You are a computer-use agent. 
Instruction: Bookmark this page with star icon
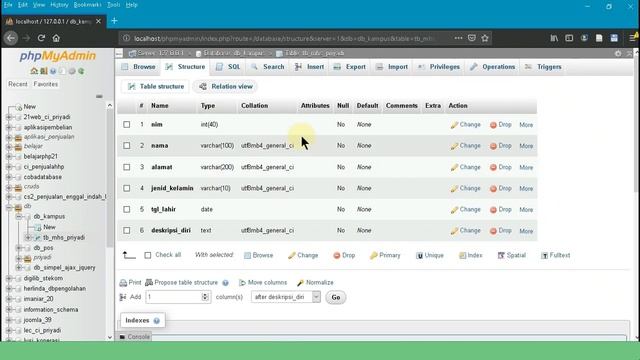[x=485, y=38]
